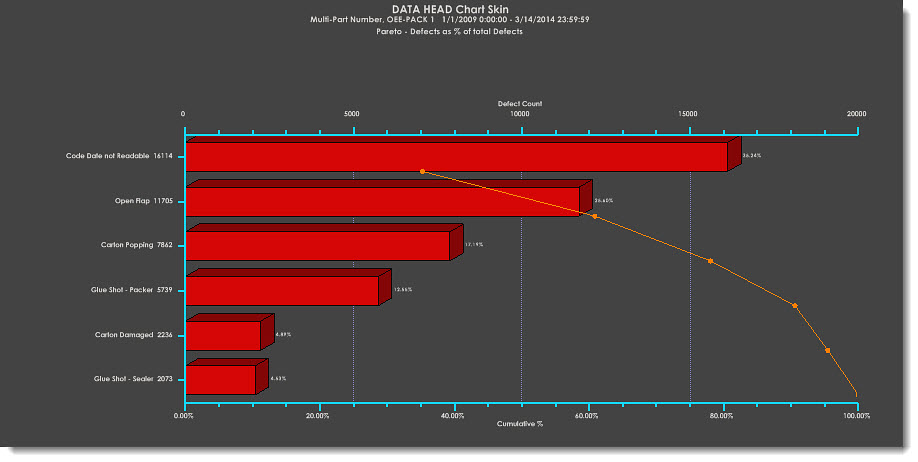Image resolution: width=918 pixels, height=462 pixels.
Task: Click the Cumulative % axis title
Action: 519,424
